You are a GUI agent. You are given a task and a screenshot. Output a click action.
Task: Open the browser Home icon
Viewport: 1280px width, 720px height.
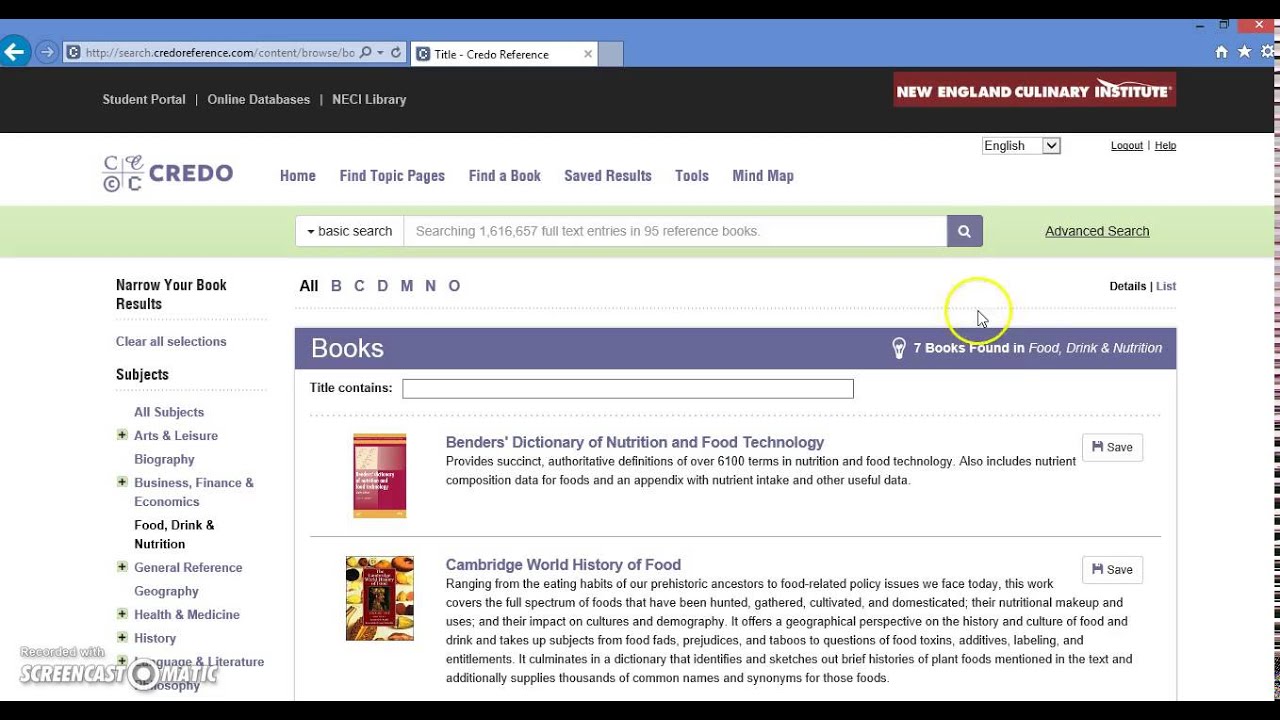pyautogui.click(x=1221, y=52)
